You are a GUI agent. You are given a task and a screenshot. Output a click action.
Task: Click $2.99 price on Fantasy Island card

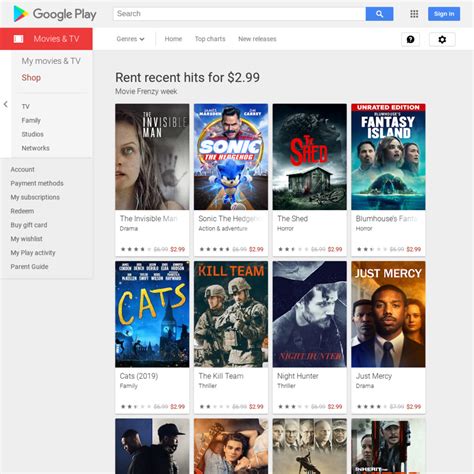413,249
